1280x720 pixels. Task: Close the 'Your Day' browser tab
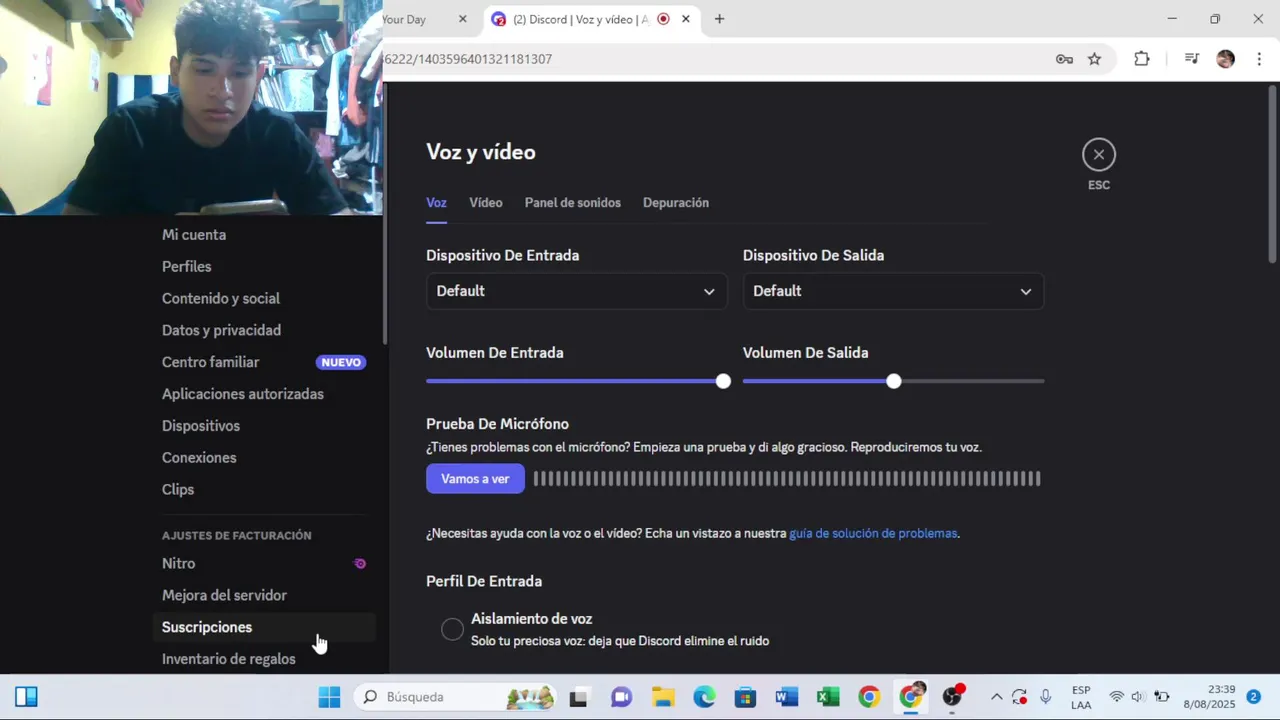(x=462, y=19)
